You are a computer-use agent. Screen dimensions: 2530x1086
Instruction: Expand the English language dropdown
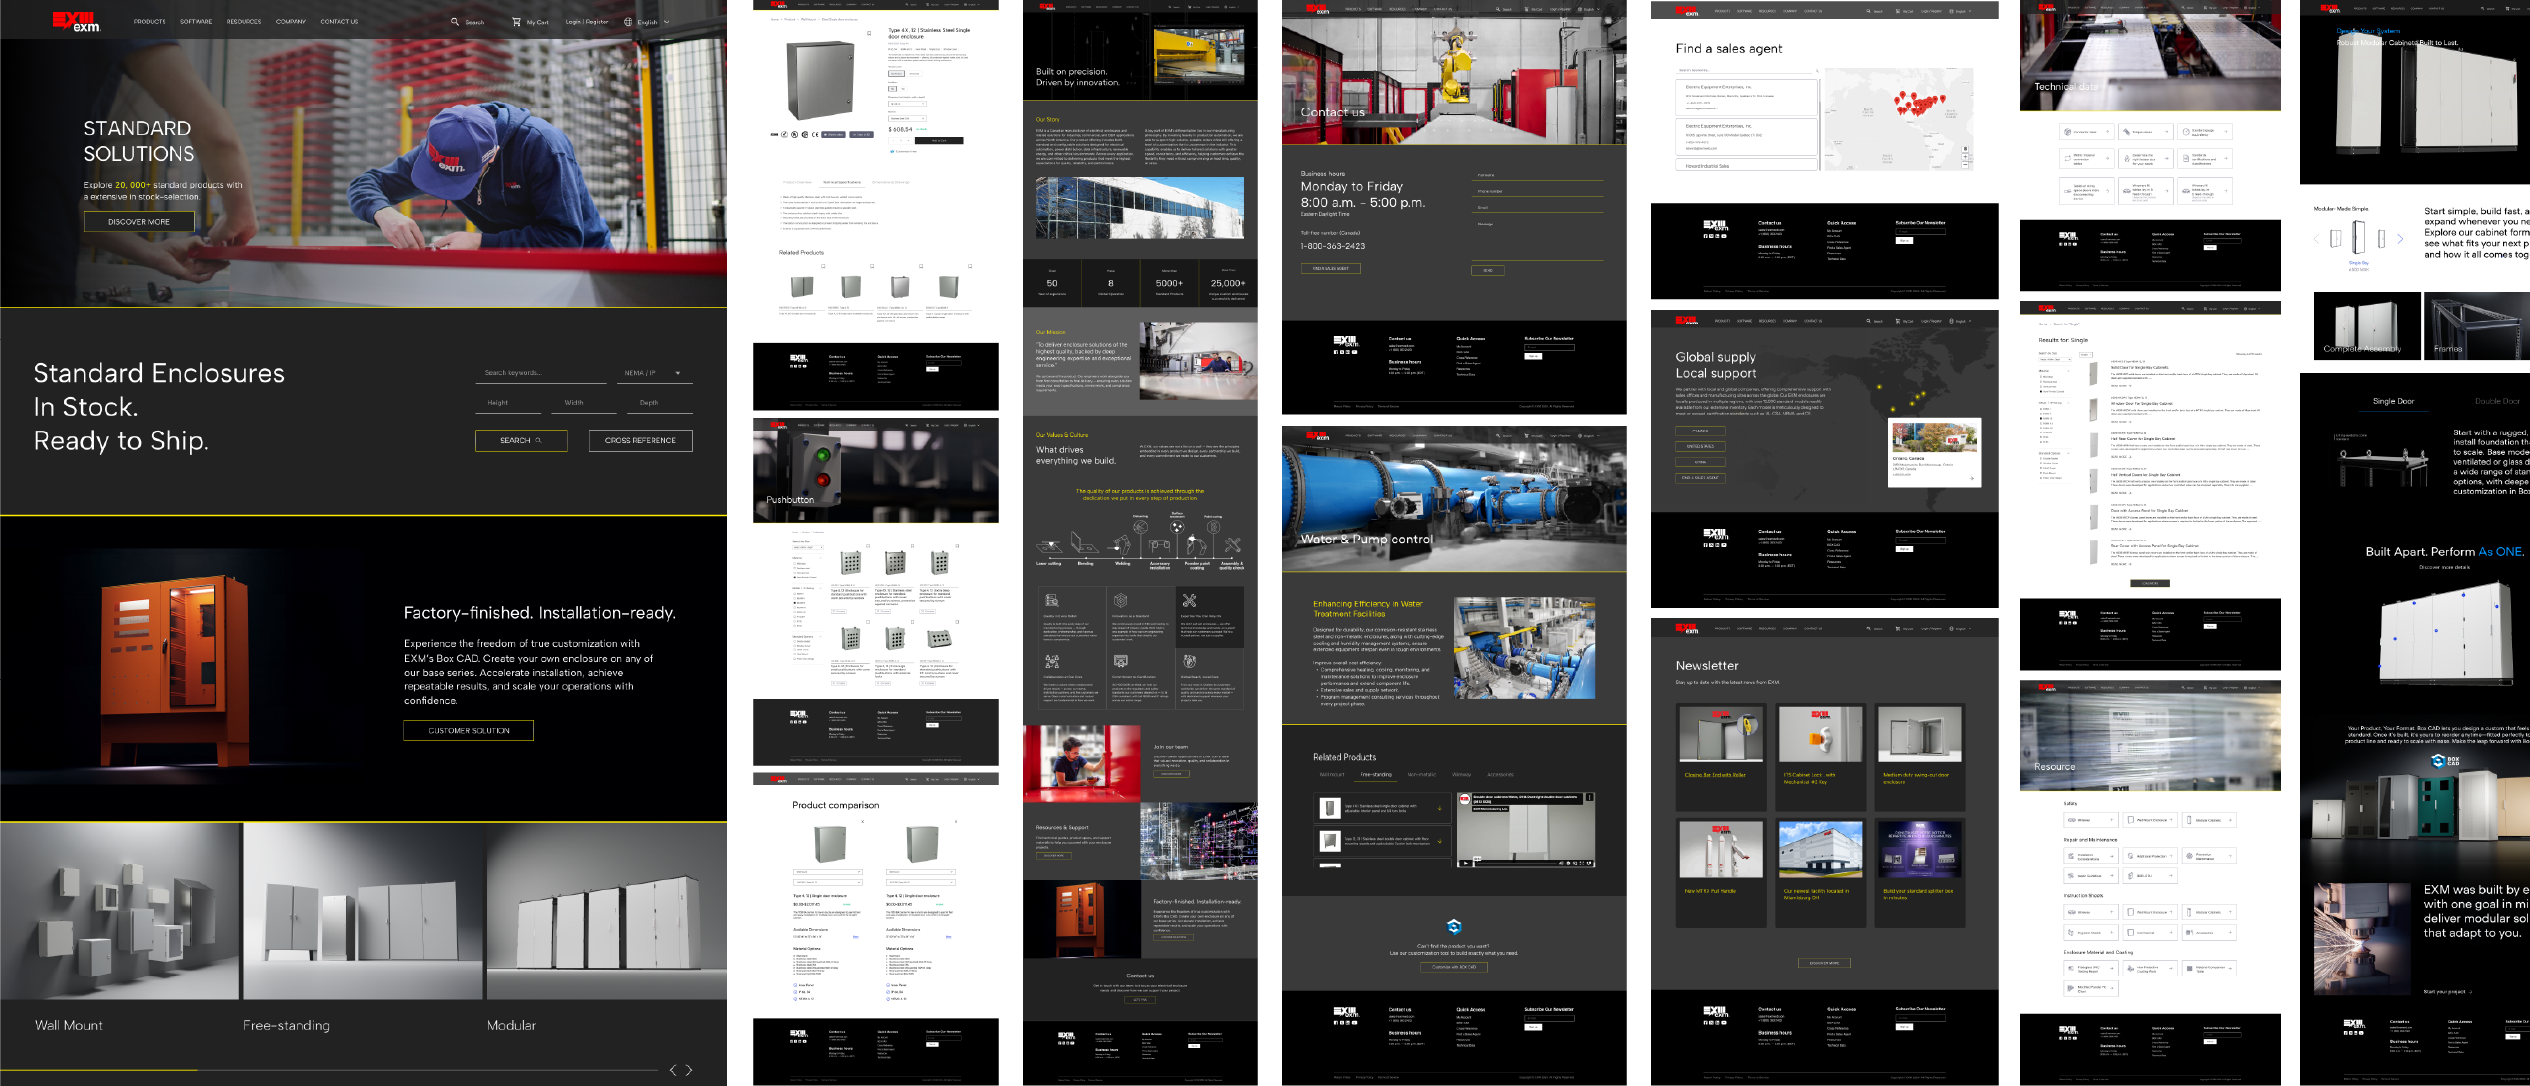tap(651, 21)
